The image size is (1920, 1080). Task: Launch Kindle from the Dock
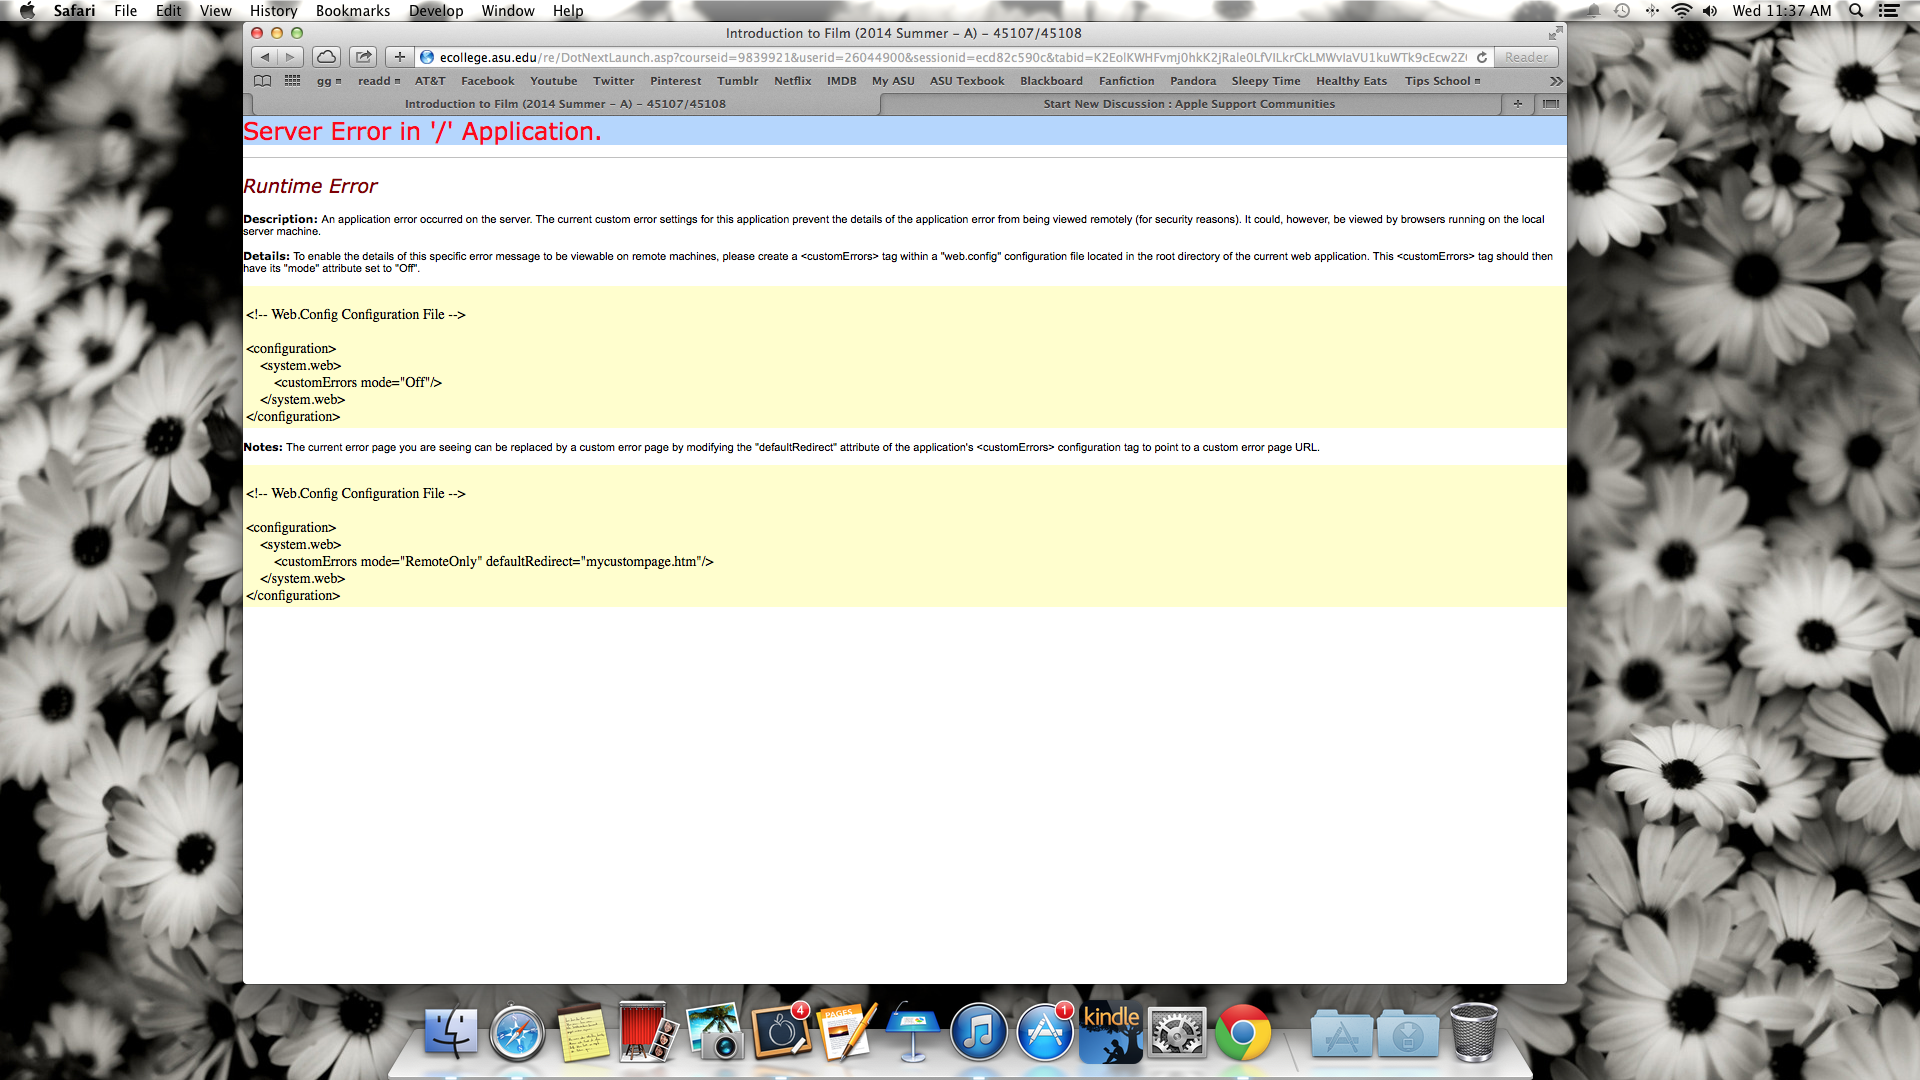(1110, 1033)
